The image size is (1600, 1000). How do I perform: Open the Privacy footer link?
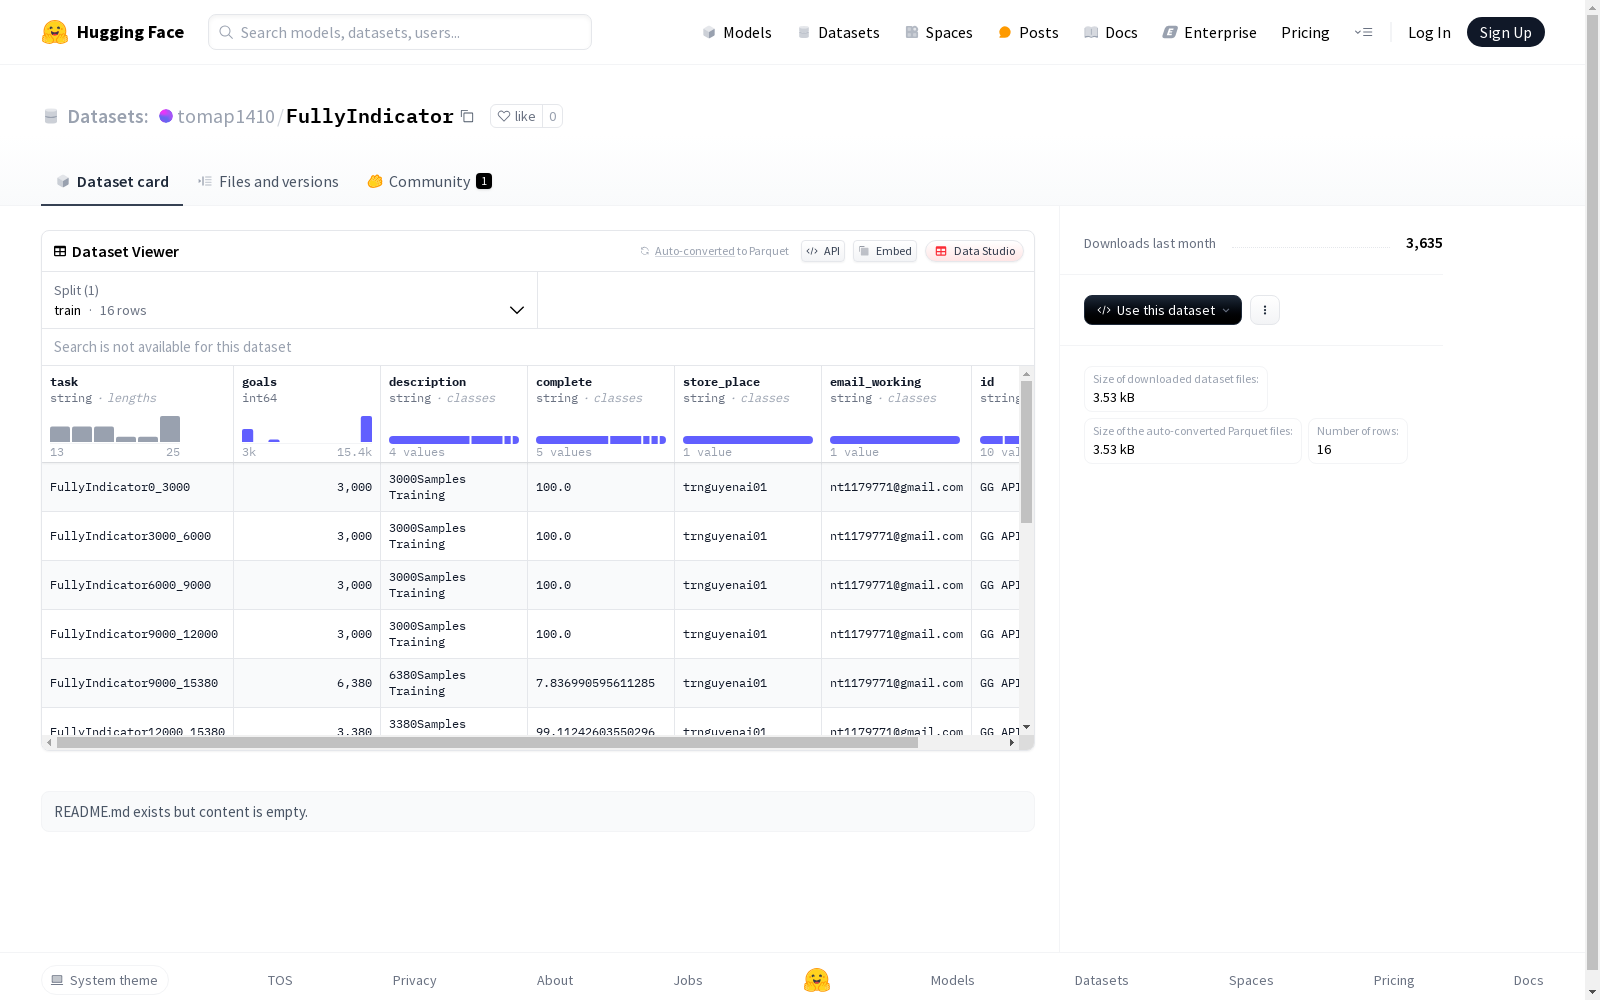pos(415,980)
